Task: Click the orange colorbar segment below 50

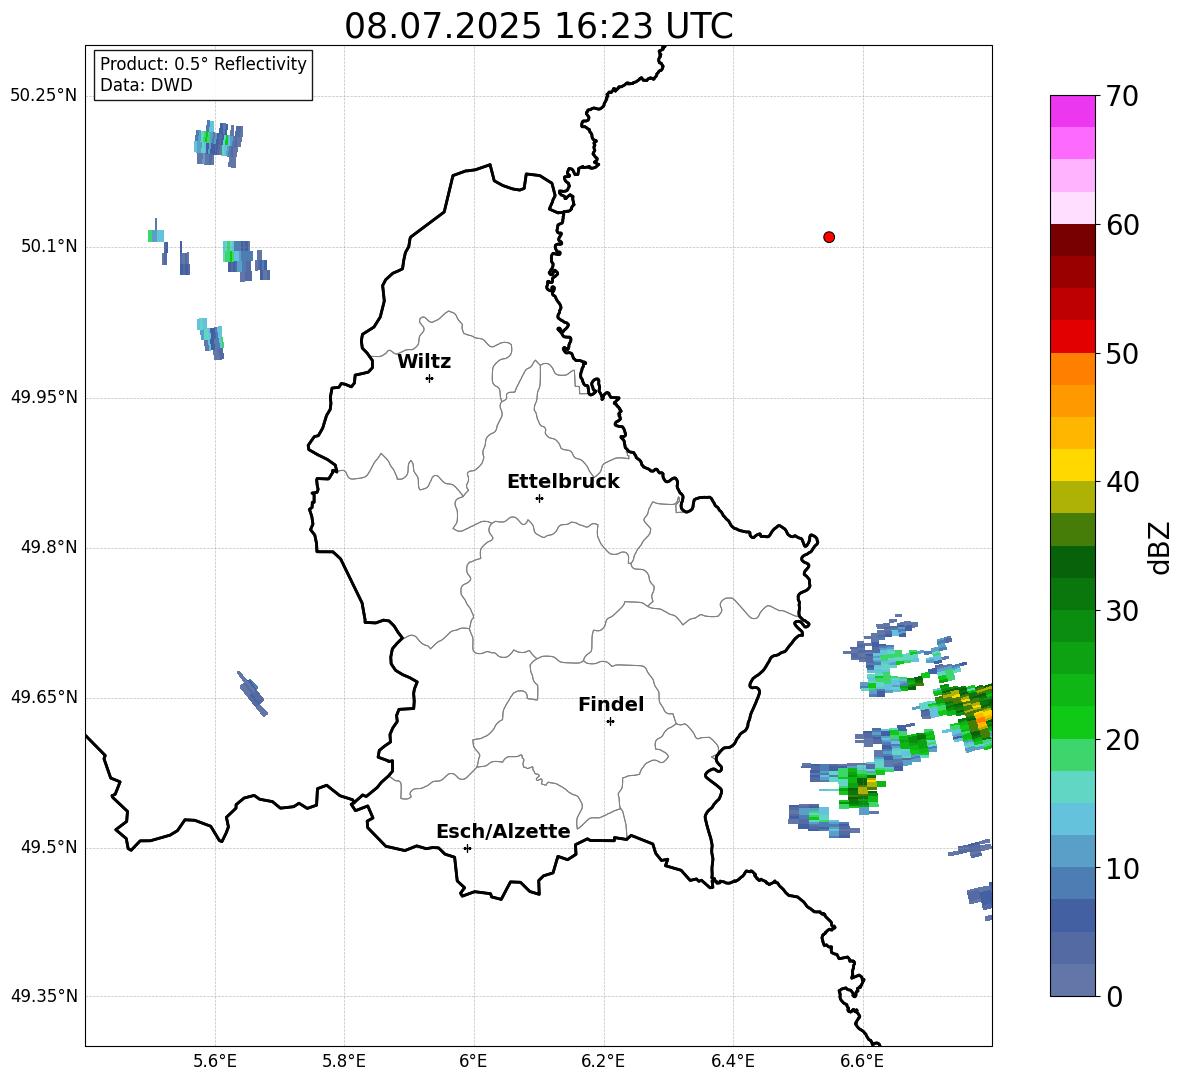Action: click(x=1073, y=369)
